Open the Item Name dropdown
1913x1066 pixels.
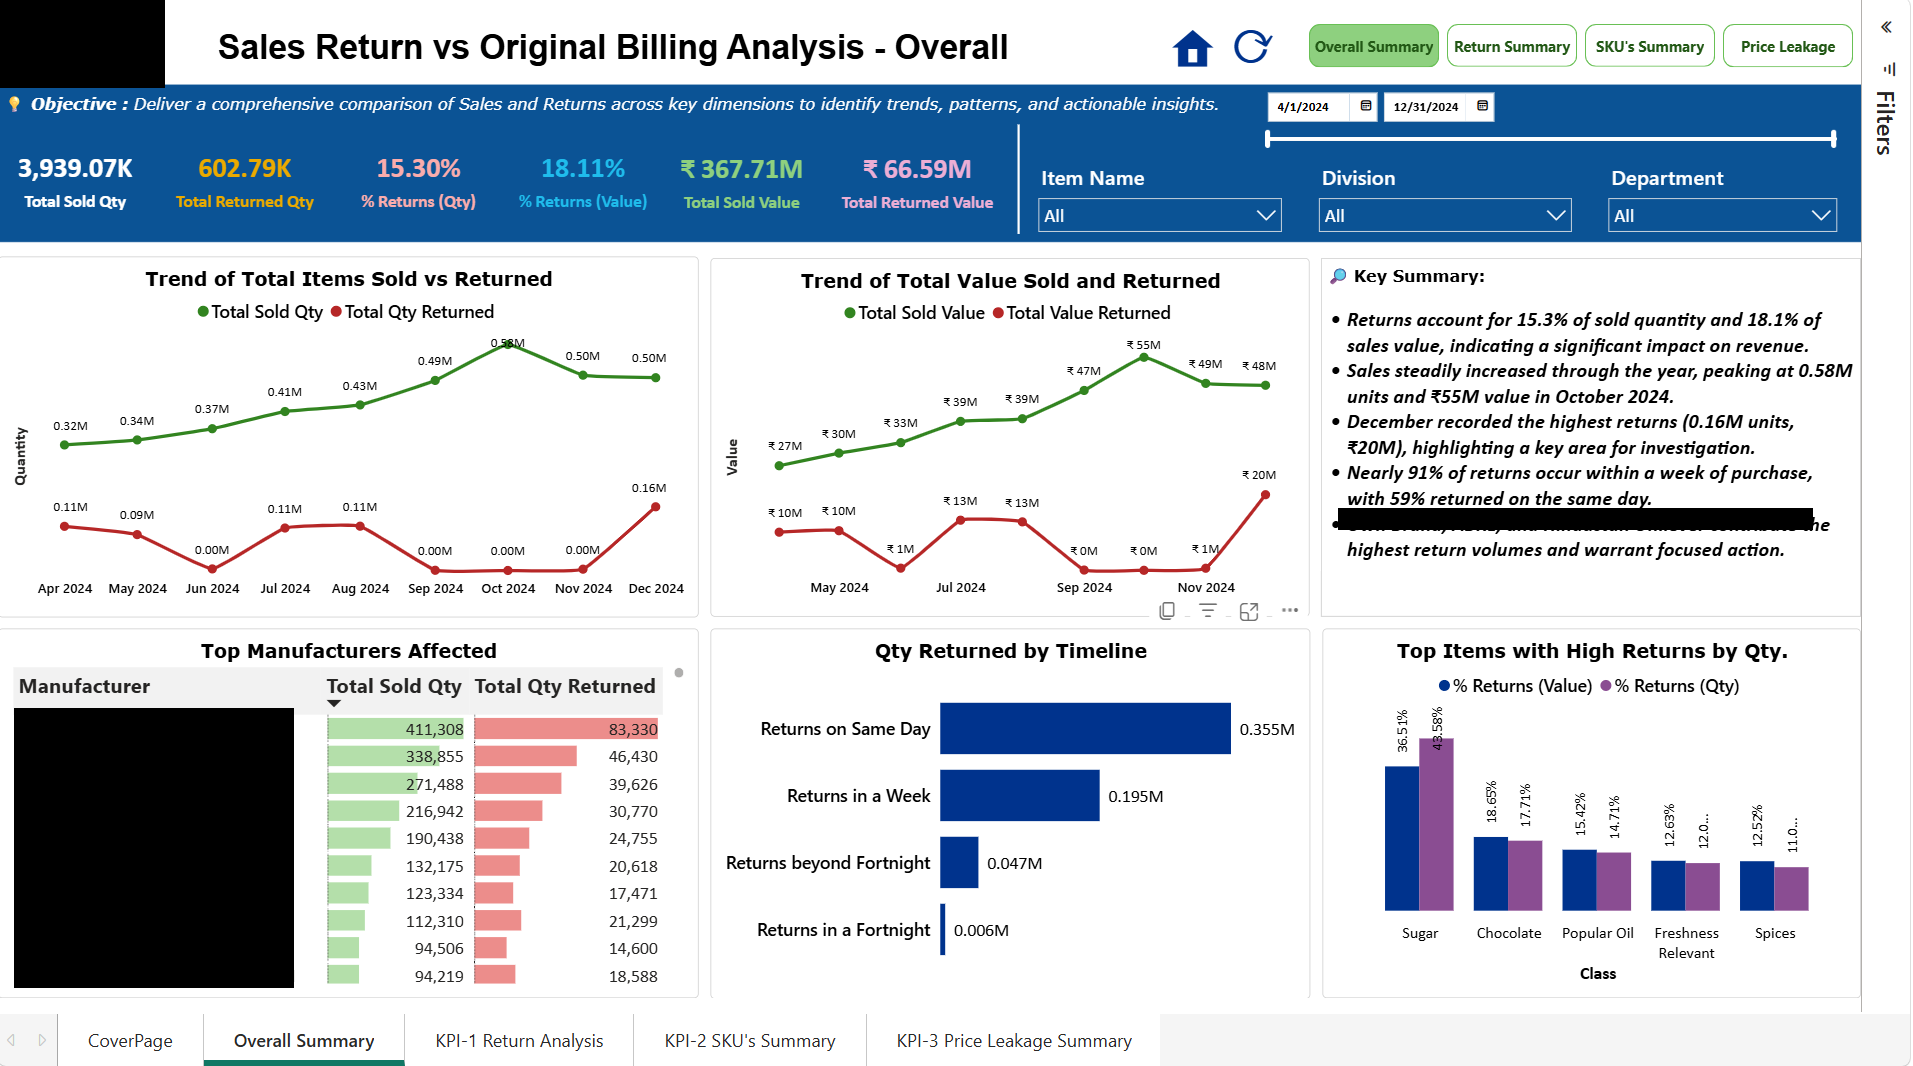coord(1160,215)
